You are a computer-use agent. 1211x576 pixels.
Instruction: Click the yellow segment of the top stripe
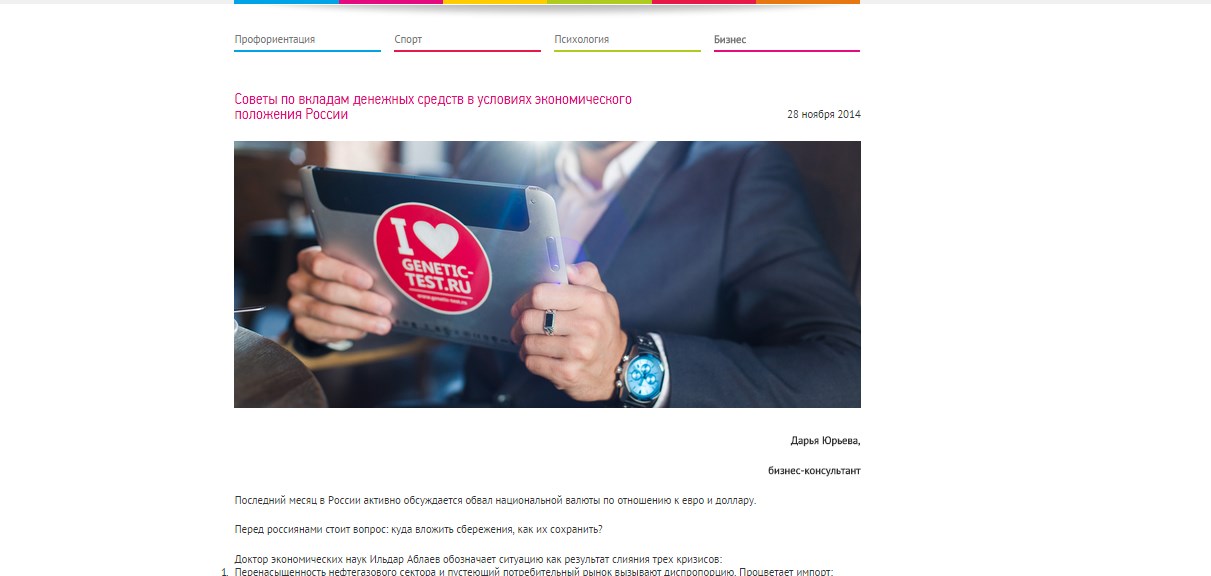pyautogui.click(x=495, y=2)
